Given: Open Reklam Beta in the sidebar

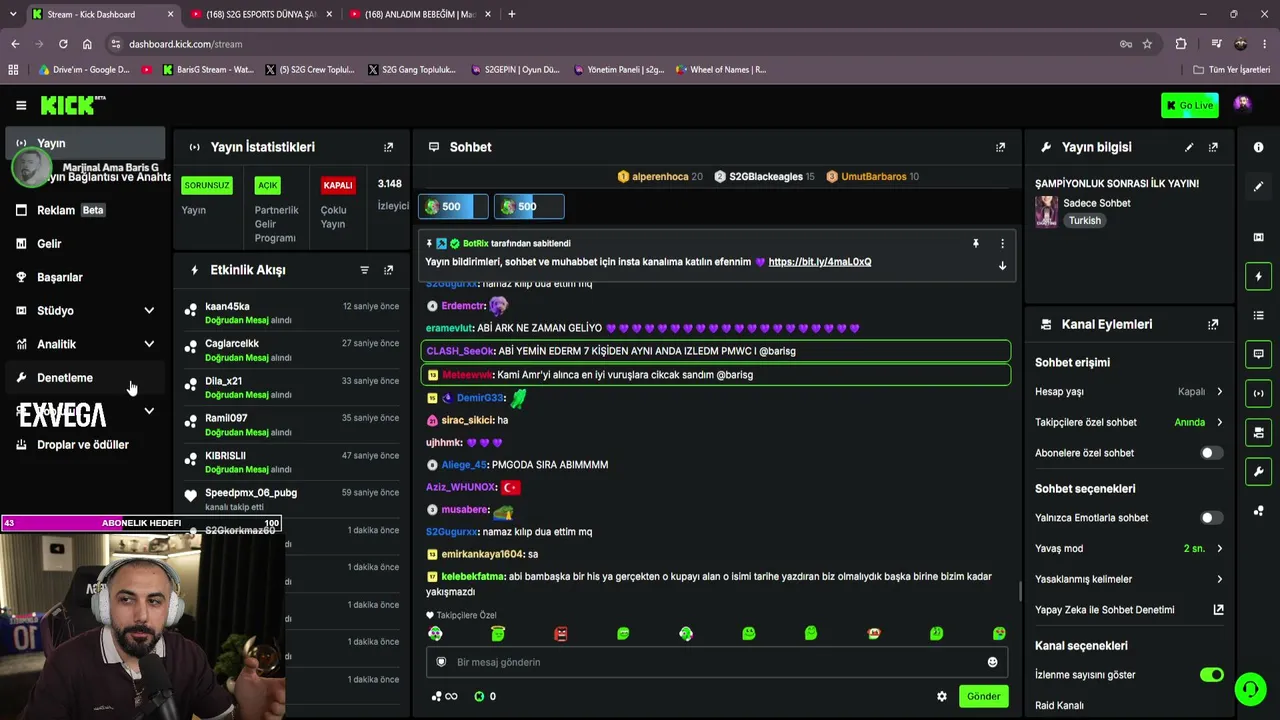Looking at the screenshot, I should click(x=85, y=210).
